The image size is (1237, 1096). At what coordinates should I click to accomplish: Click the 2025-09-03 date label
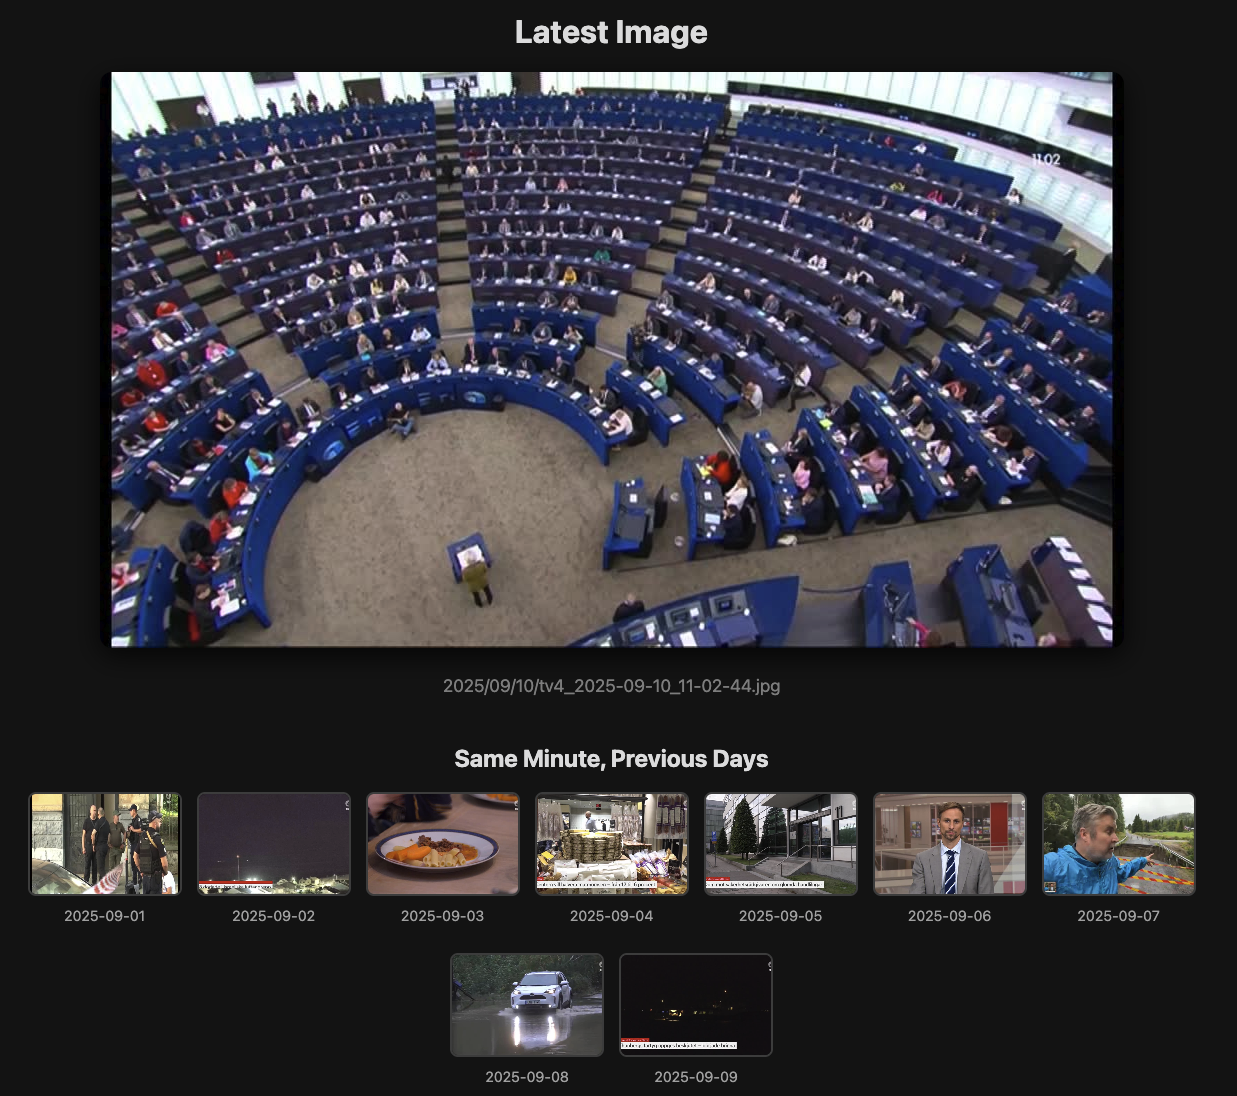click(x=443, y=916)
